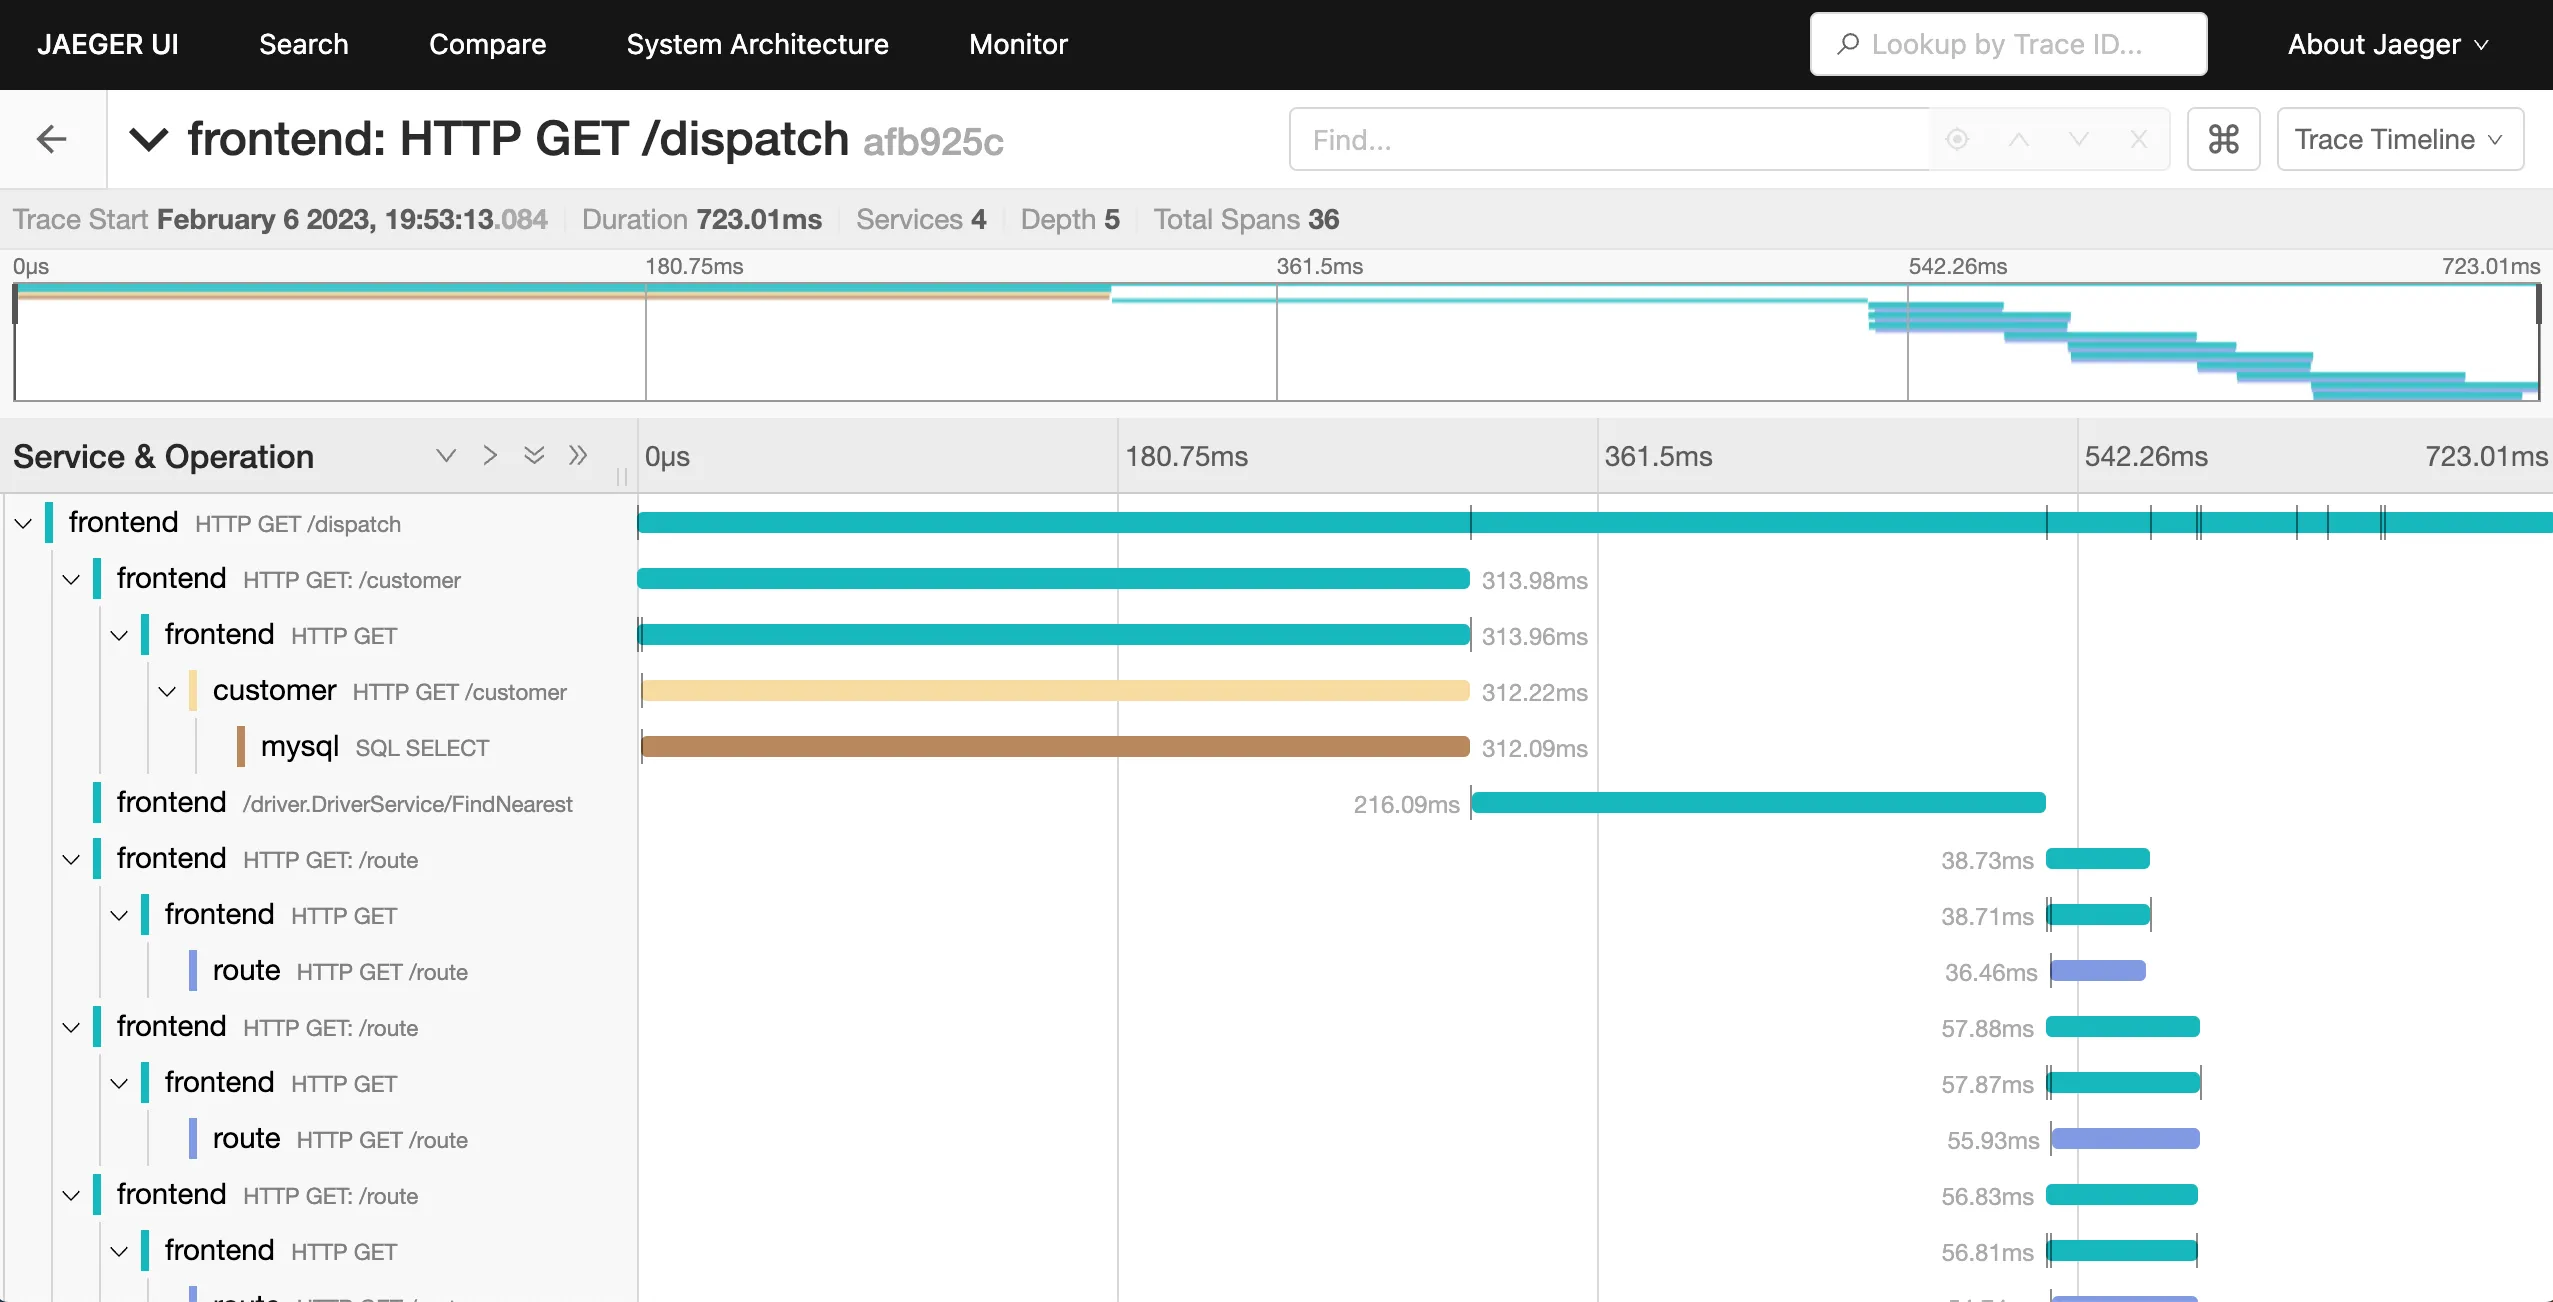The image size is (2553, 1302).
Task: Collapse the frontend HTTP GET row with 38.71ms
Action: [119, 915]
